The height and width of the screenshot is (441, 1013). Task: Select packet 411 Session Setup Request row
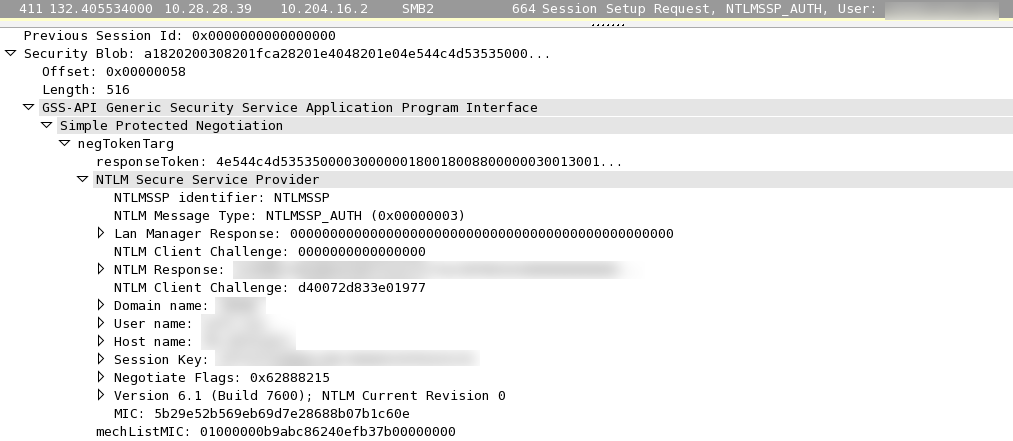coord(506,9)
